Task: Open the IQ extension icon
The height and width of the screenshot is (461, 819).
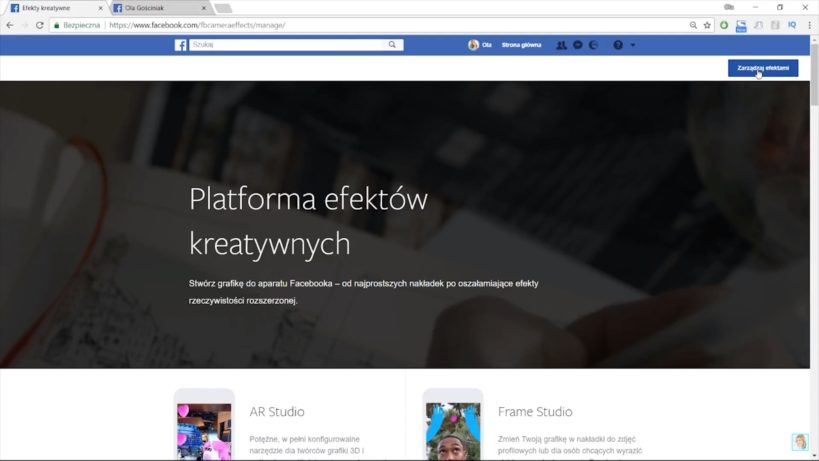Action: click(x=792, y=25)
